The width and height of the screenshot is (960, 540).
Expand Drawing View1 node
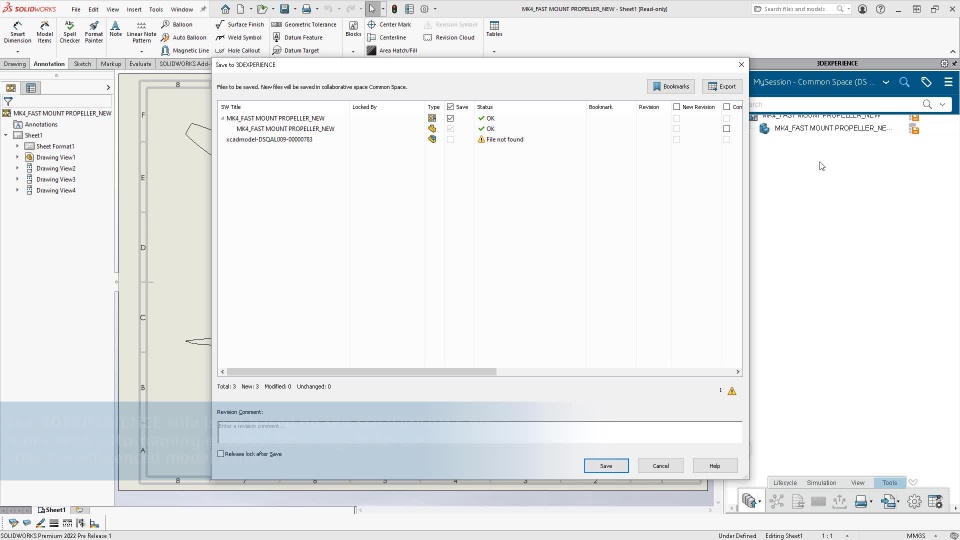[17, 157]
